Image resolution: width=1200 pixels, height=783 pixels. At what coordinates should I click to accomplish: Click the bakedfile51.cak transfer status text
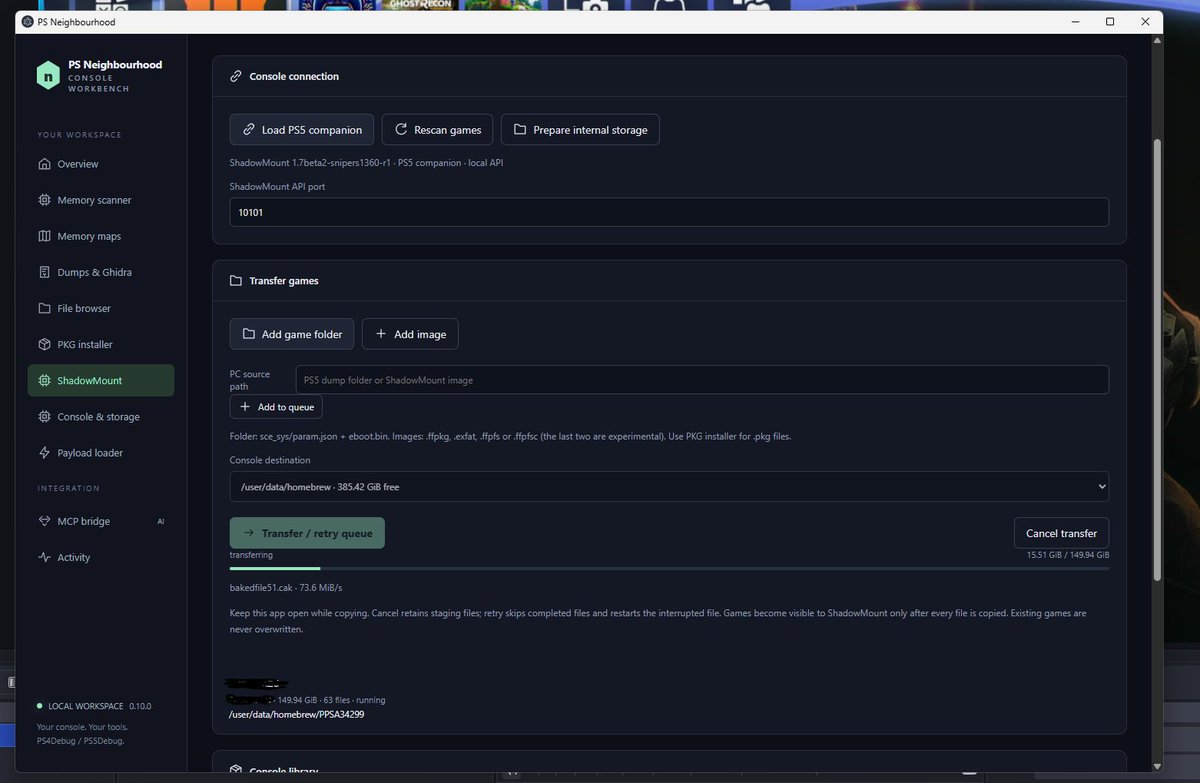pyautogui.click(x=286, y=587)
